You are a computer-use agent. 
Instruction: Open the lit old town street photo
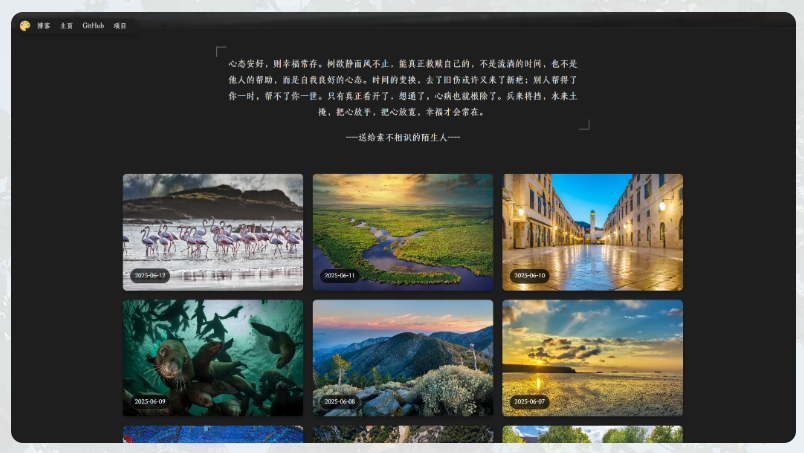593,232
